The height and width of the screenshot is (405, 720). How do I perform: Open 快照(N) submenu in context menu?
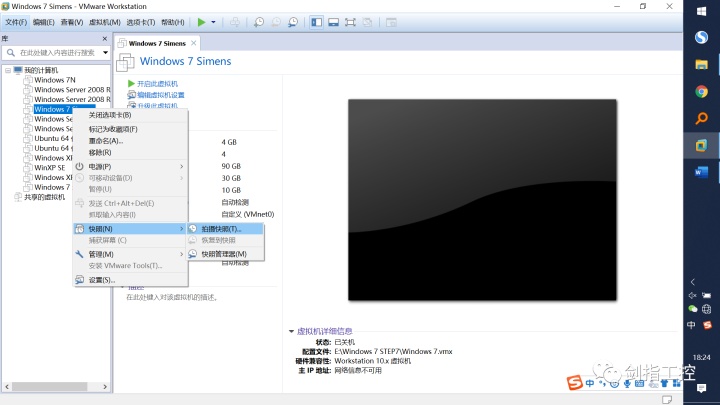click(130, 229)
